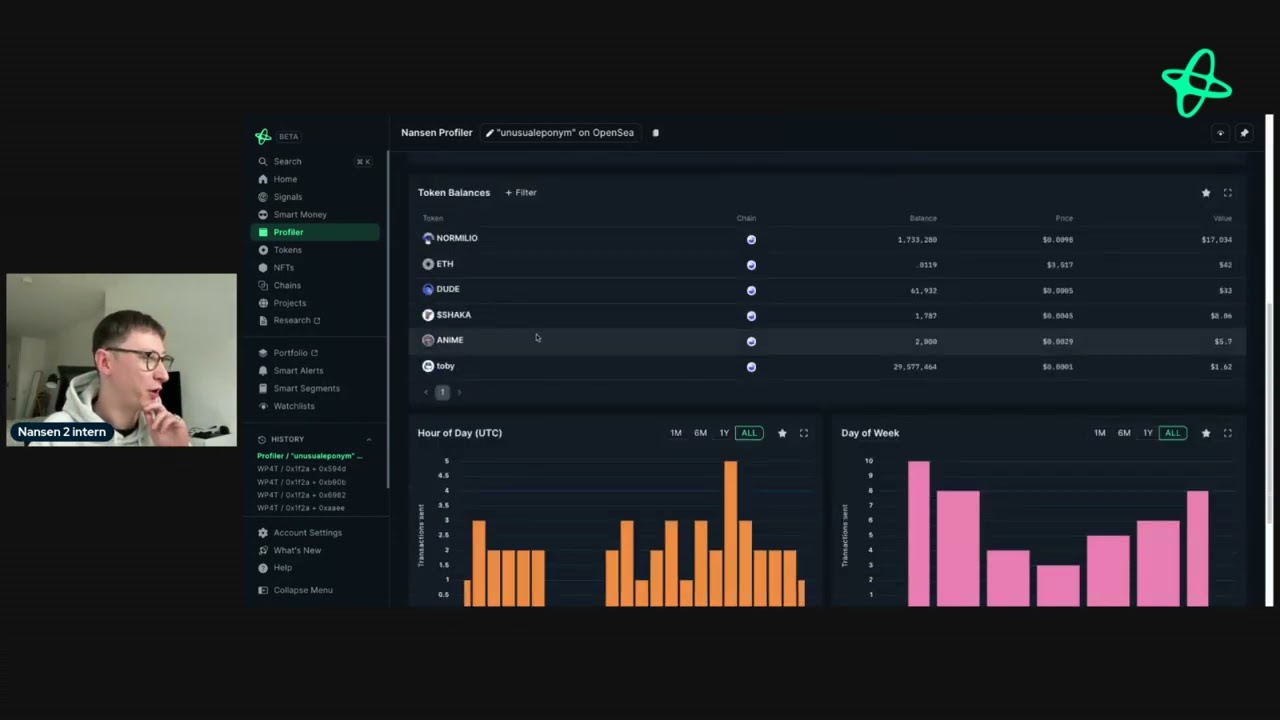Open the Profiler "unusualeponym" history entry
Screen dimensions: 1280x720
(310, 456)
